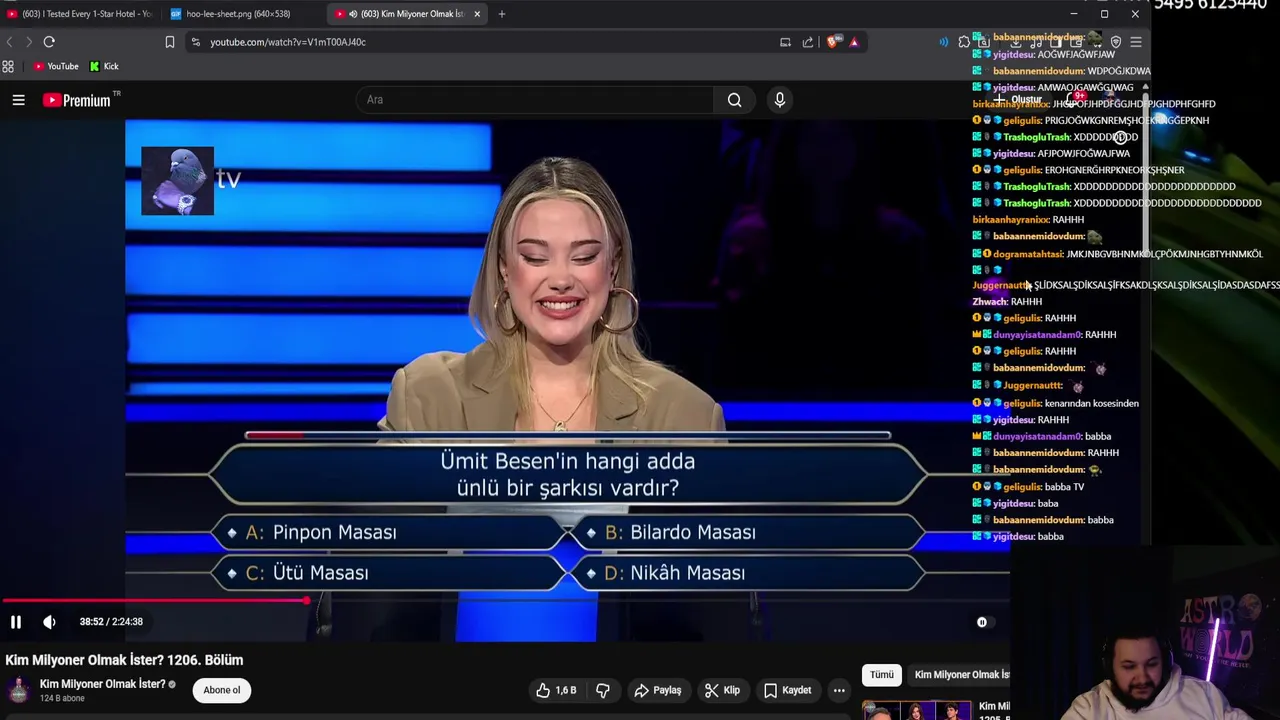Focus the Ara search field
This screenshot has width=1280, height=720.
pyautogui.click(x=535, y=100)
